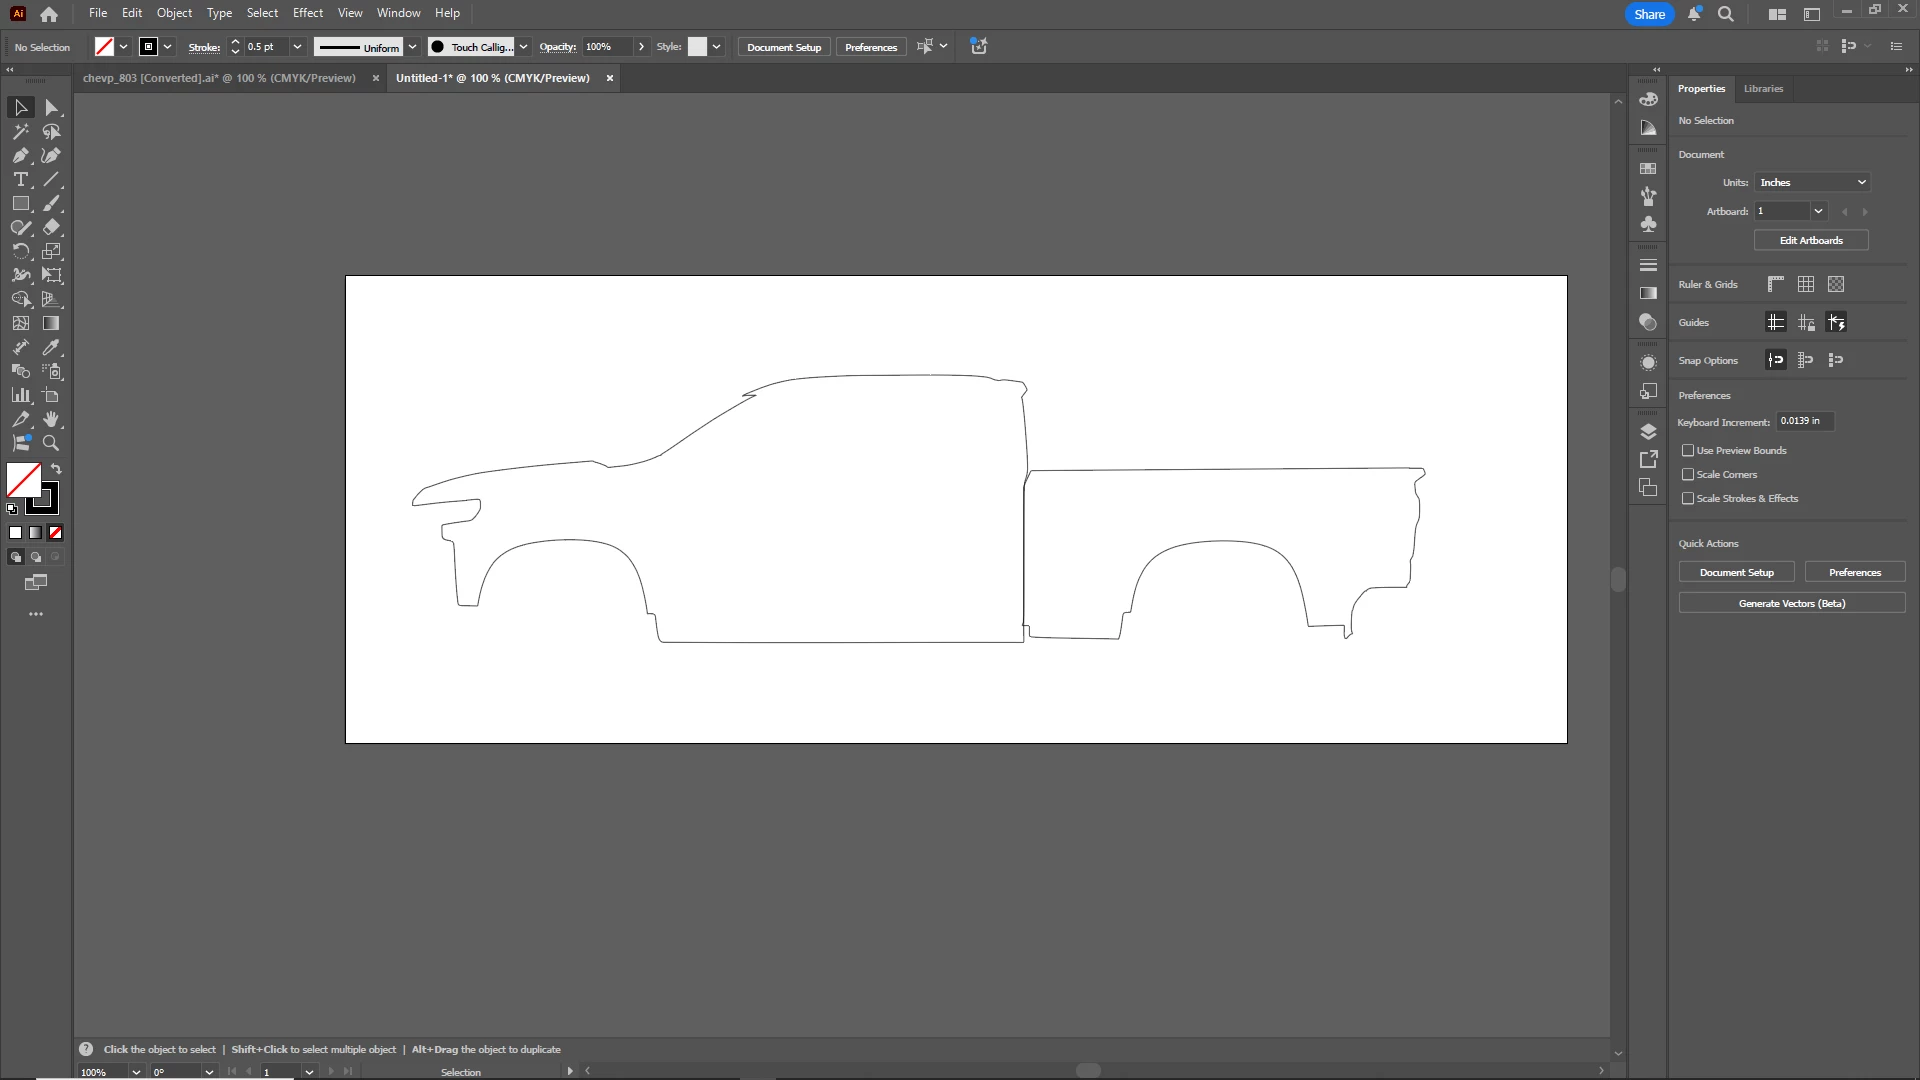Select the Type tool
This screenshot has width=1920, height=1080.
coord(20,180)
